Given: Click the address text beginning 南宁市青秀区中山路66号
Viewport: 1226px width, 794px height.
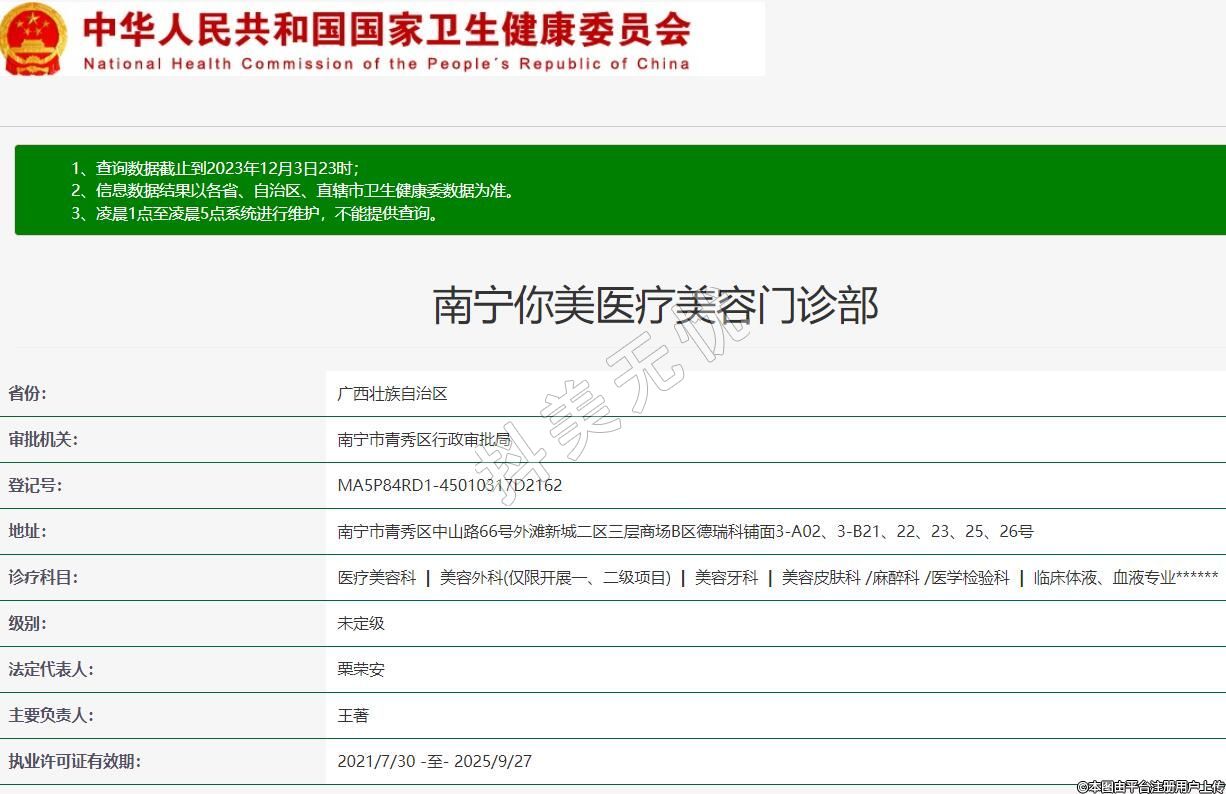Looking at the screenshot, I should click(x=685, y=532).
